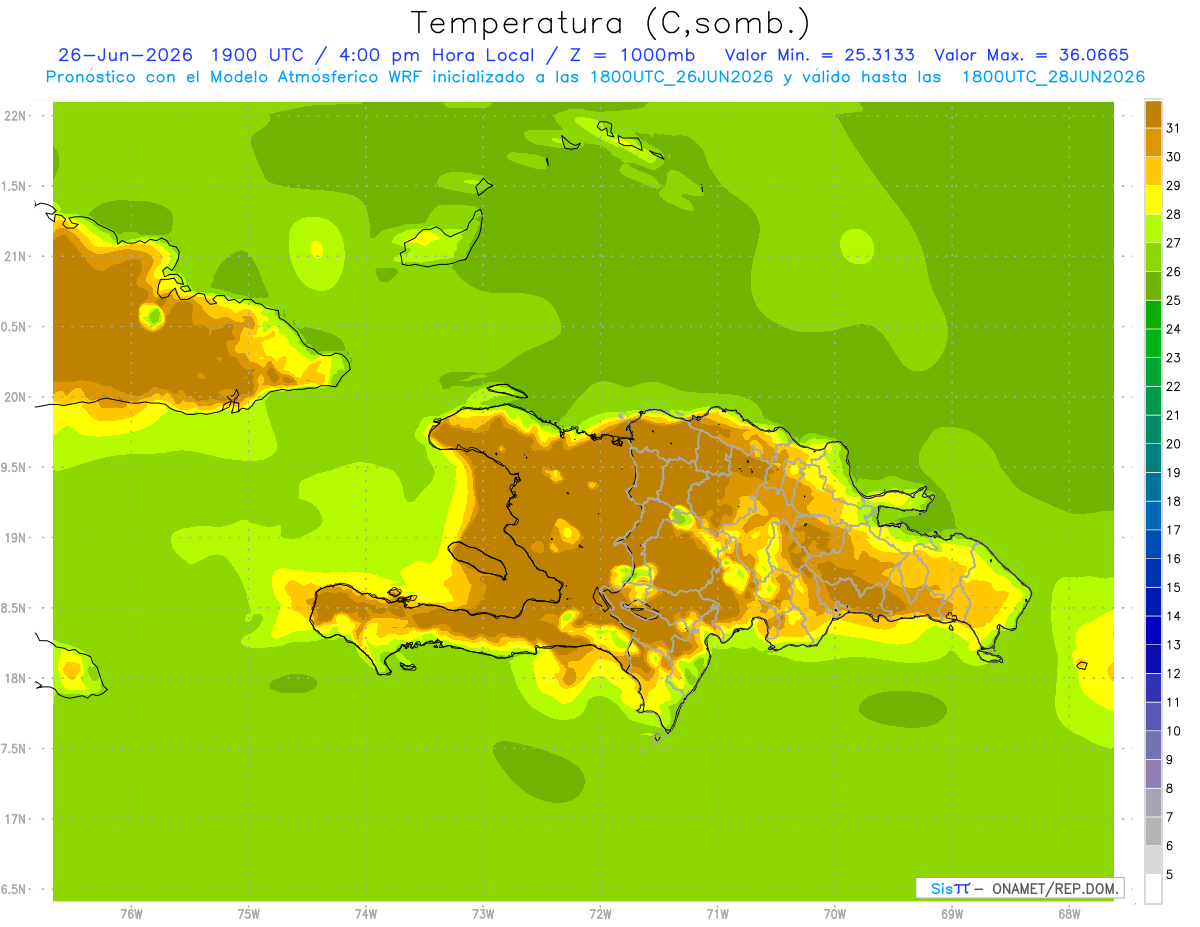Viewport: 1200px width, 927px height.
Task: Click the white swatch at legend bottom
Action: tap(1153, 888)
